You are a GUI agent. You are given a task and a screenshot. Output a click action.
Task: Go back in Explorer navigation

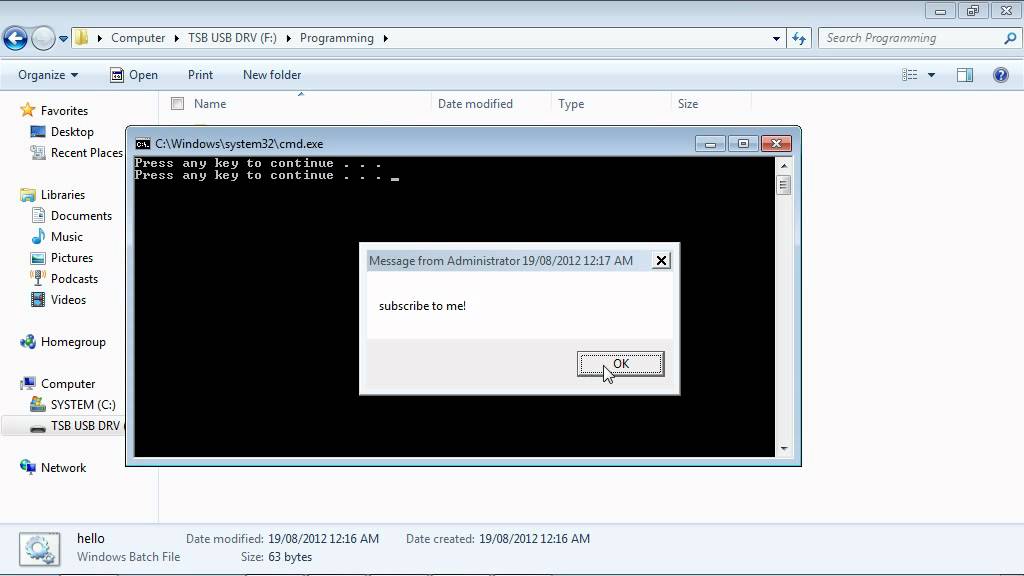tap(16, 39)
